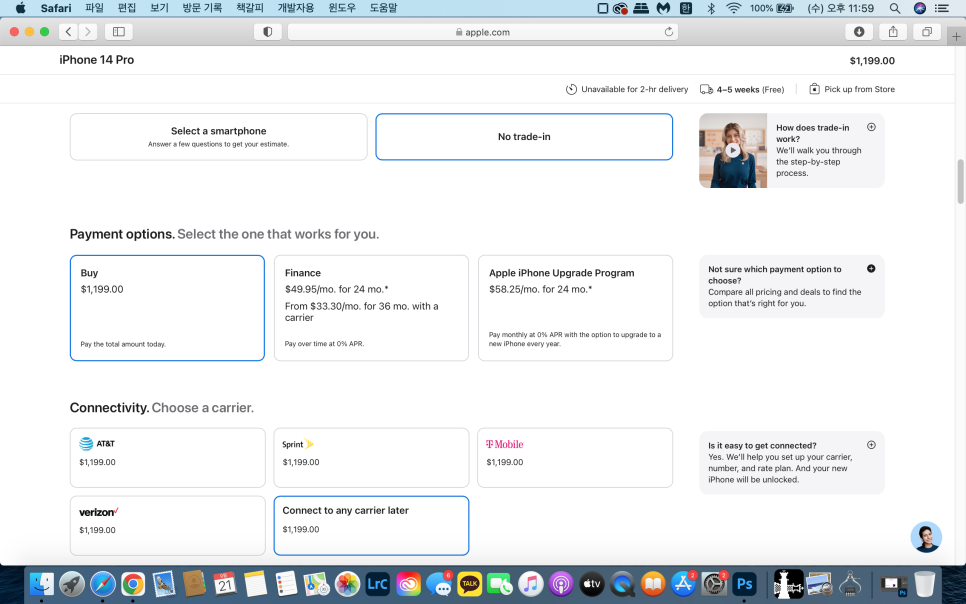
Task: Open the 편집 menu
Action: coord(127,8)
